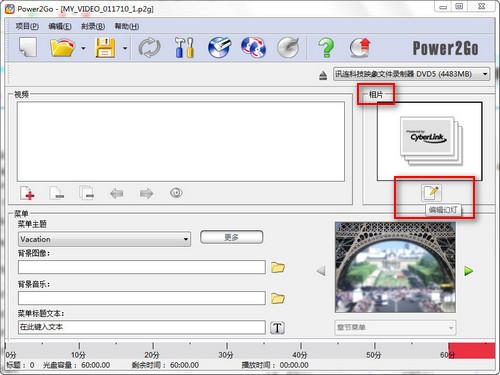Click the Eiffel Tower menu preview image
Screen dimensions: 500x375
395,267
